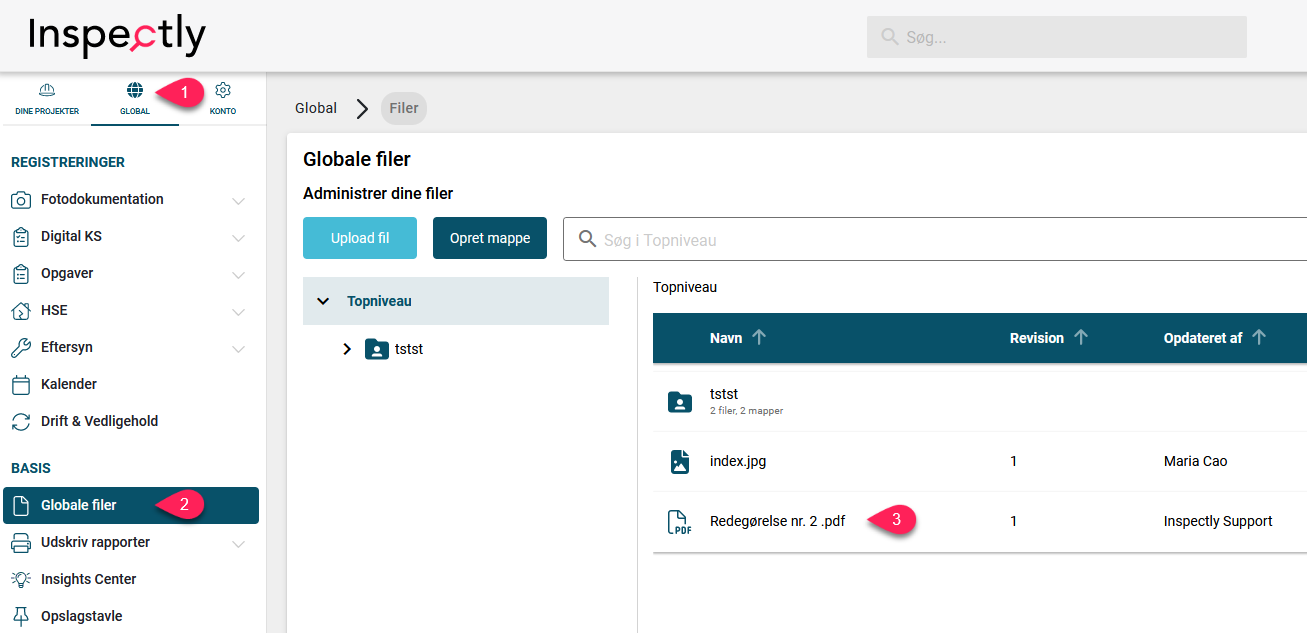Open the Fotodokumentation camera icon

point(21,200)
